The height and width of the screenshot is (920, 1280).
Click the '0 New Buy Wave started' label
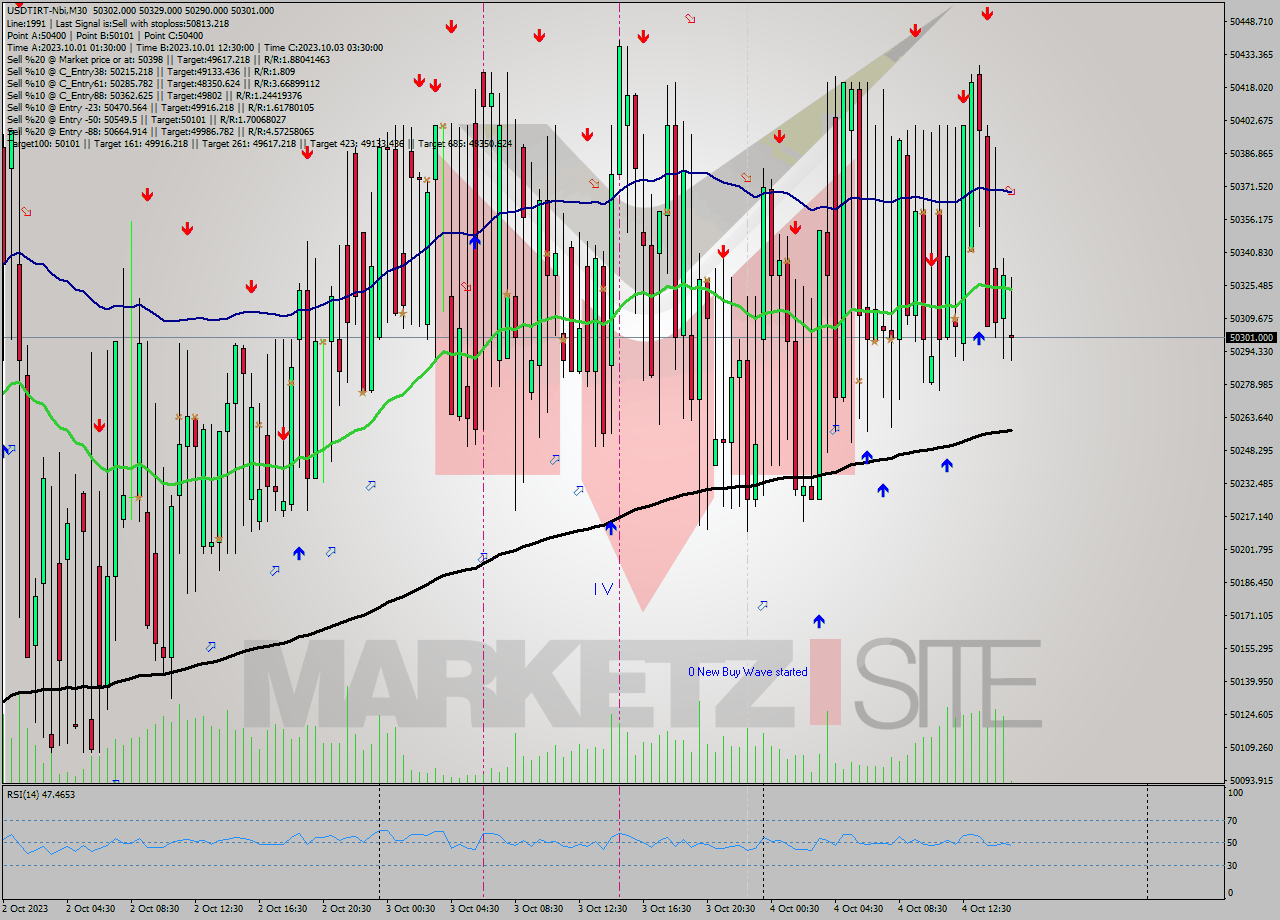[747, 672]
